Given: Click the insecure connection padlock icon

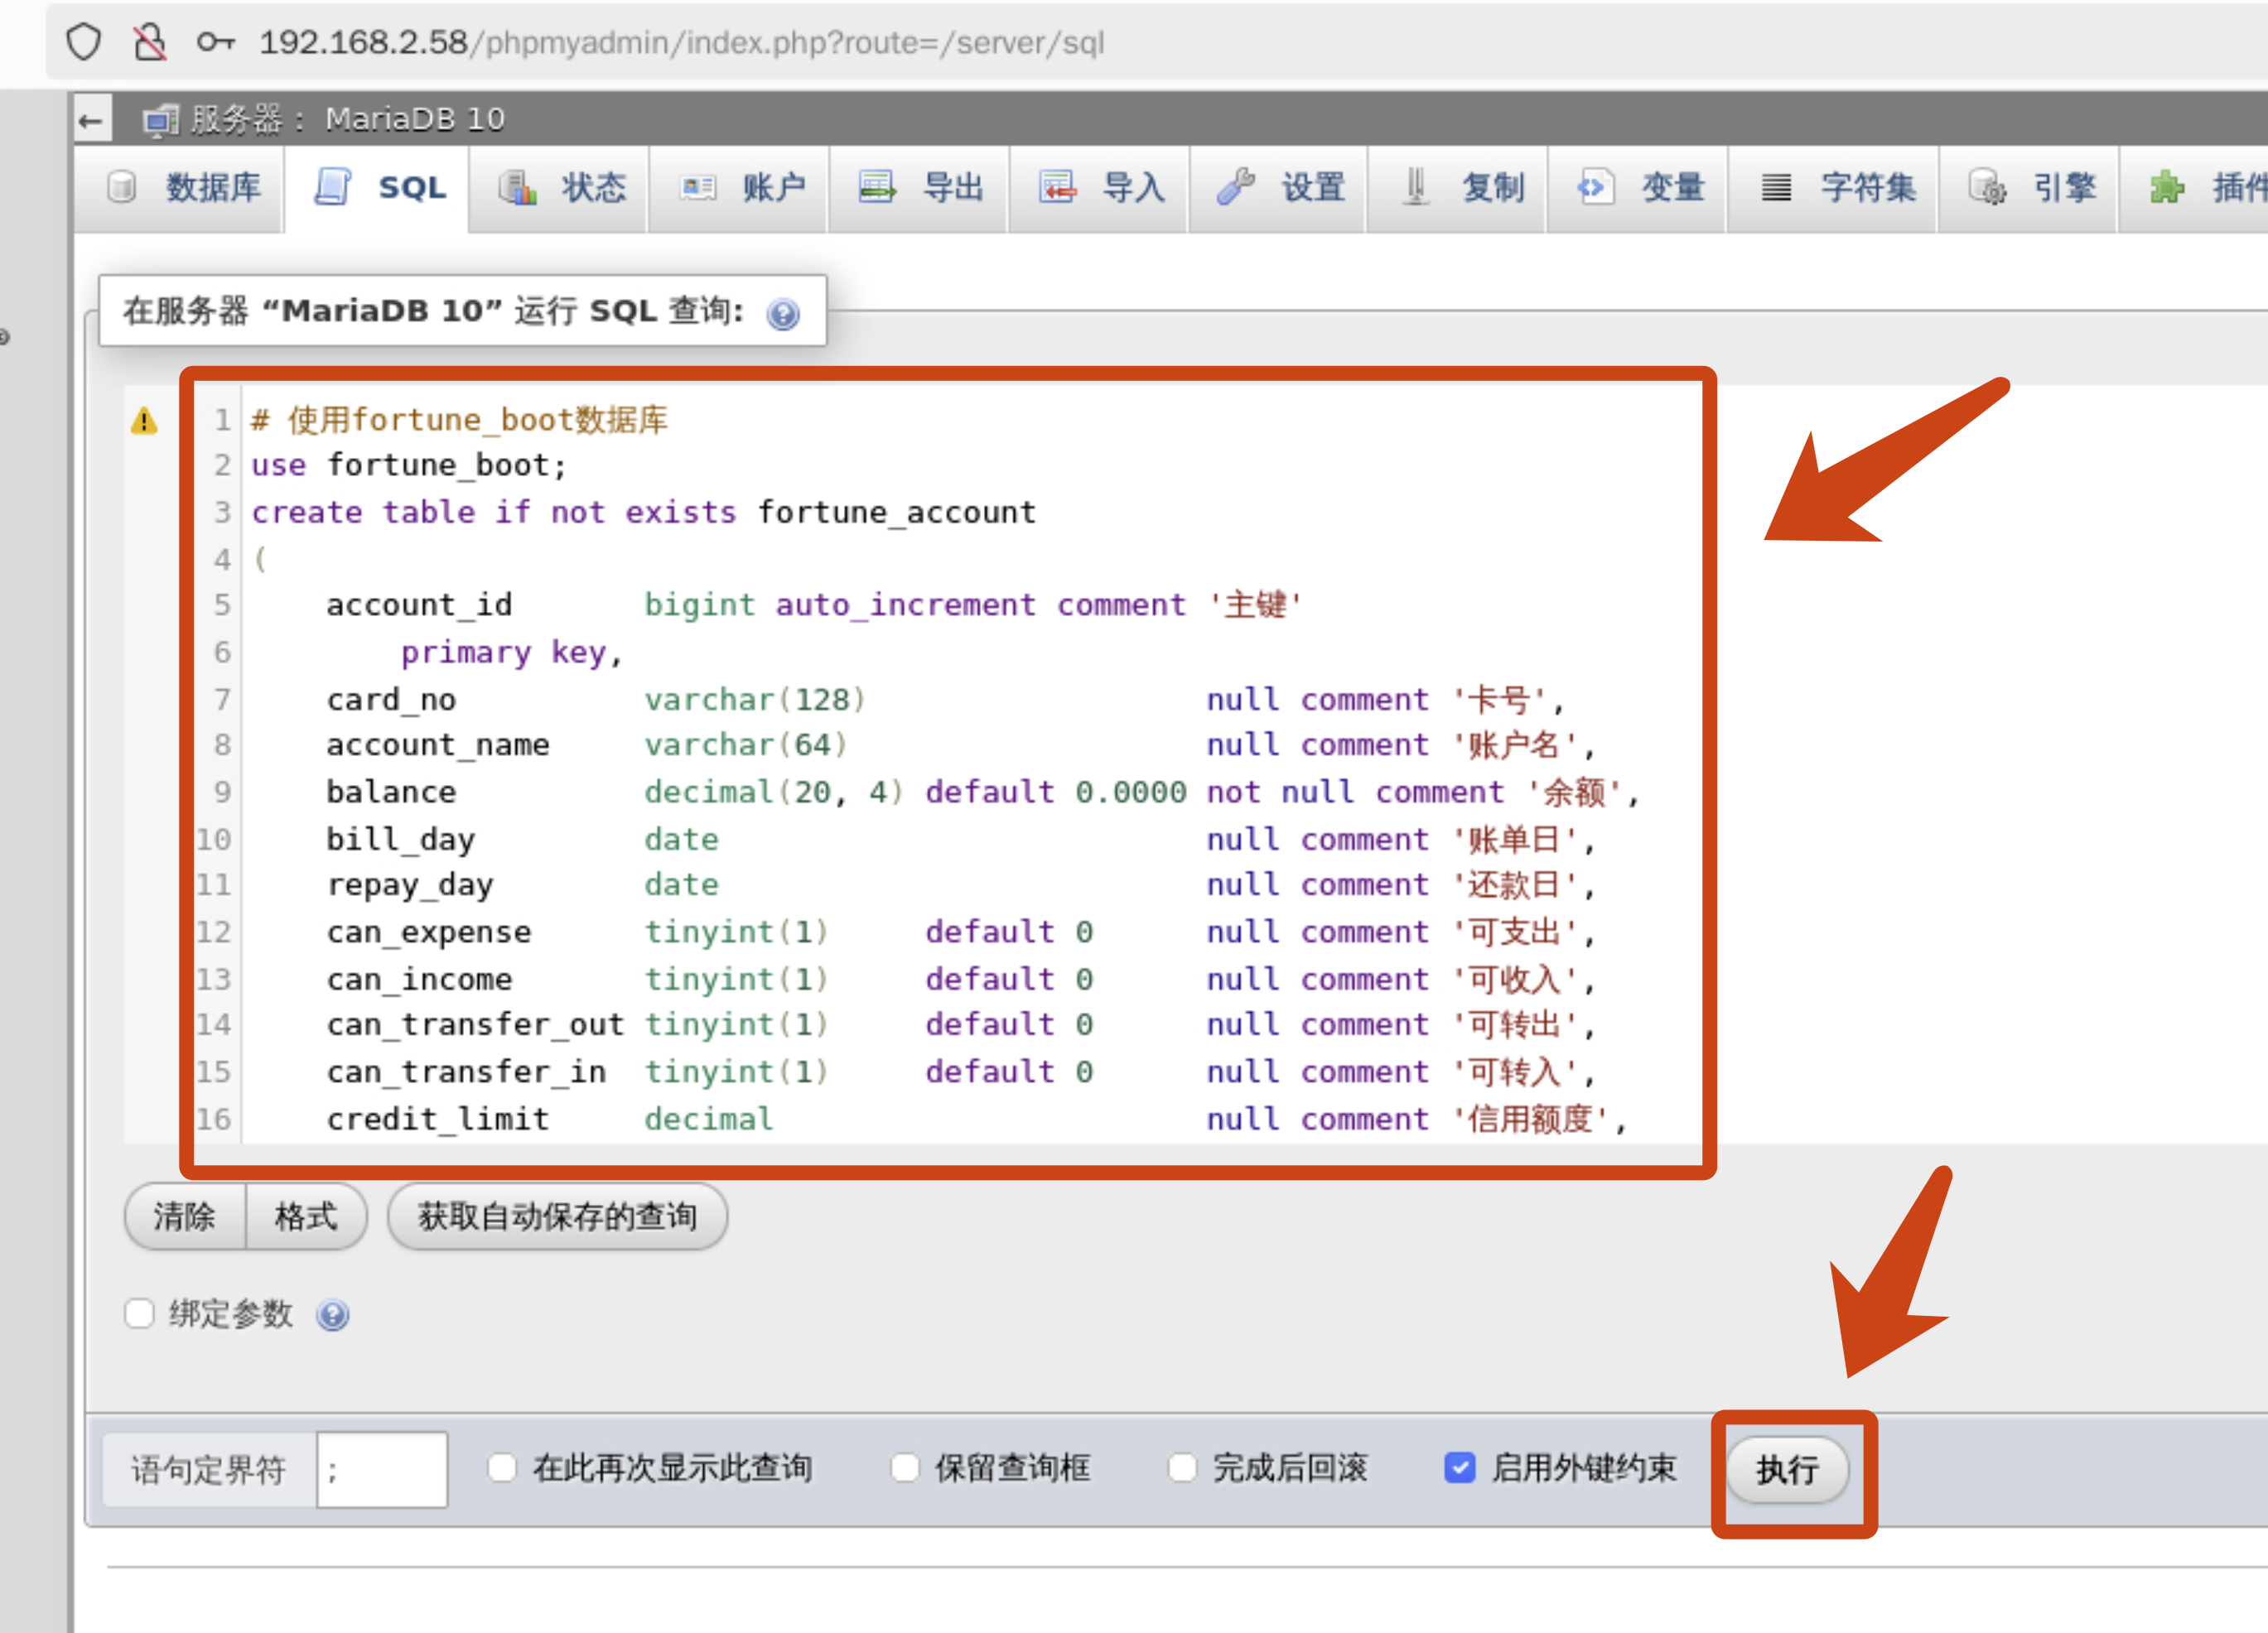Looking at the screenshot, I should point(150,42).
